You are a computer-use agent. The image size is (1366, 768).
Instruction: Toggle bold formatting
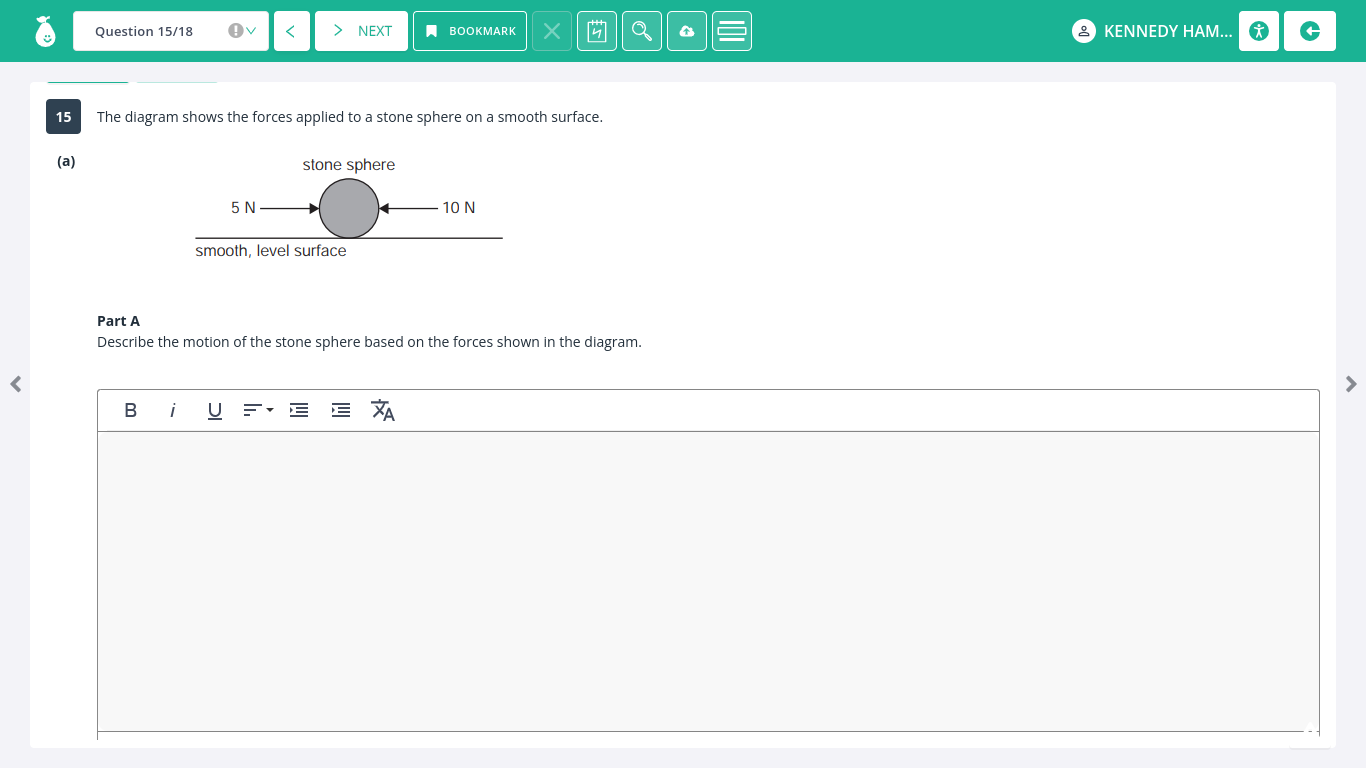pos(130,410)
